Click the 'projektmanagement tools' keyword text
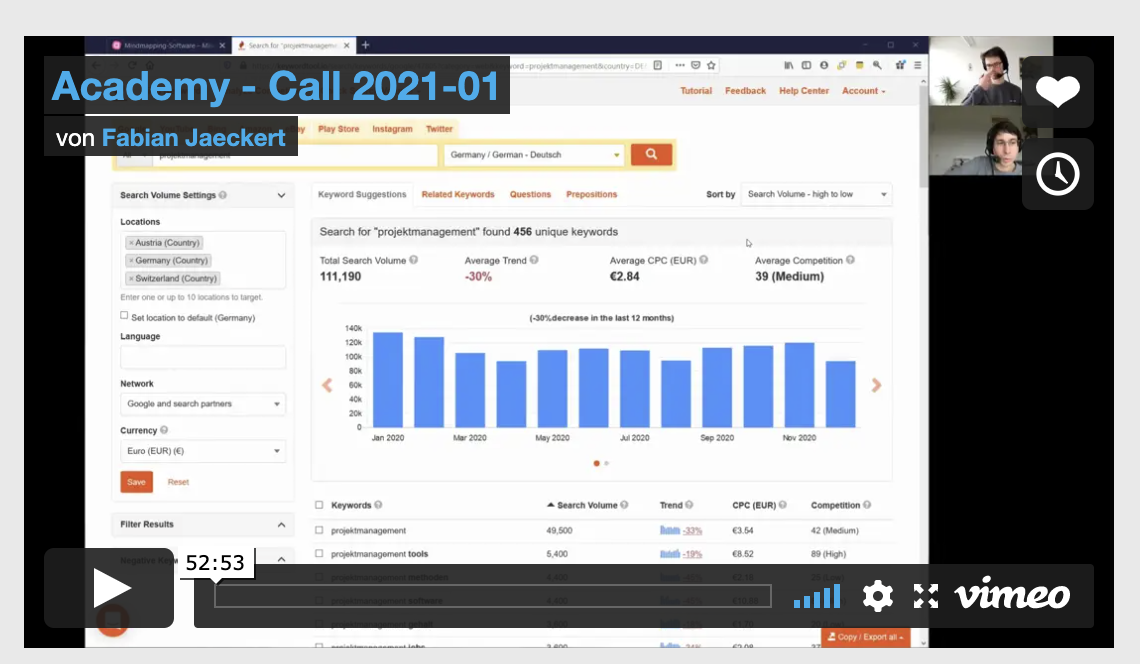1140x664 pixels. [380, 554]
